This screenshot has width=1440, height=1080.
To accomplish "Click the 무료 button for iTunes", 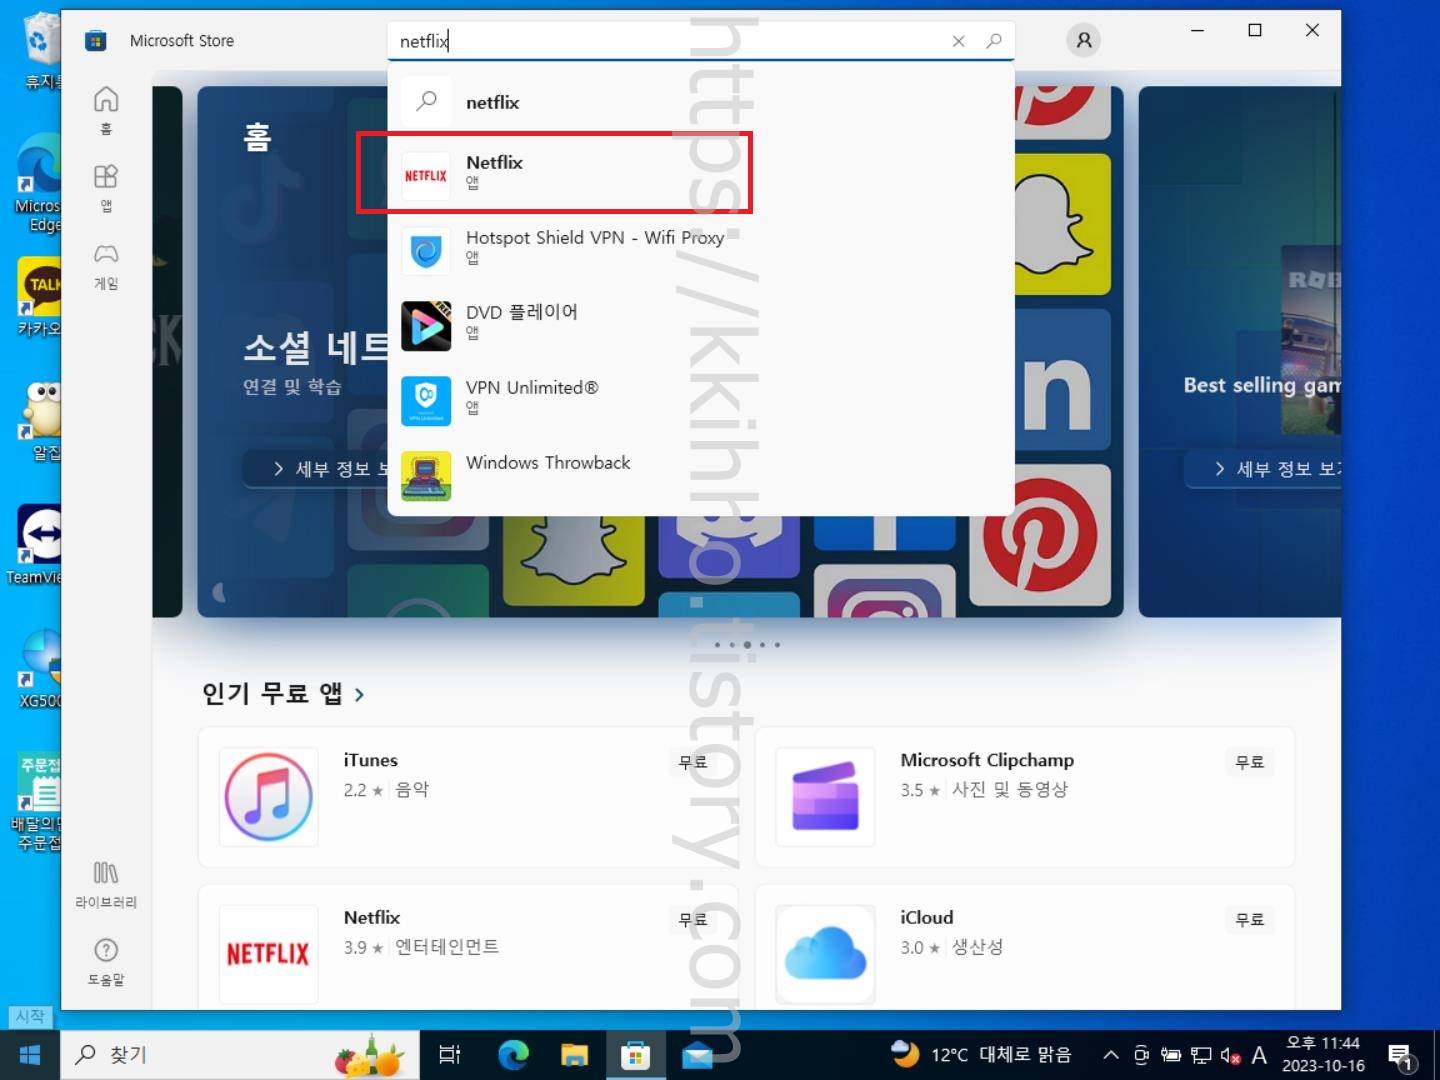I will coord(693,762).
